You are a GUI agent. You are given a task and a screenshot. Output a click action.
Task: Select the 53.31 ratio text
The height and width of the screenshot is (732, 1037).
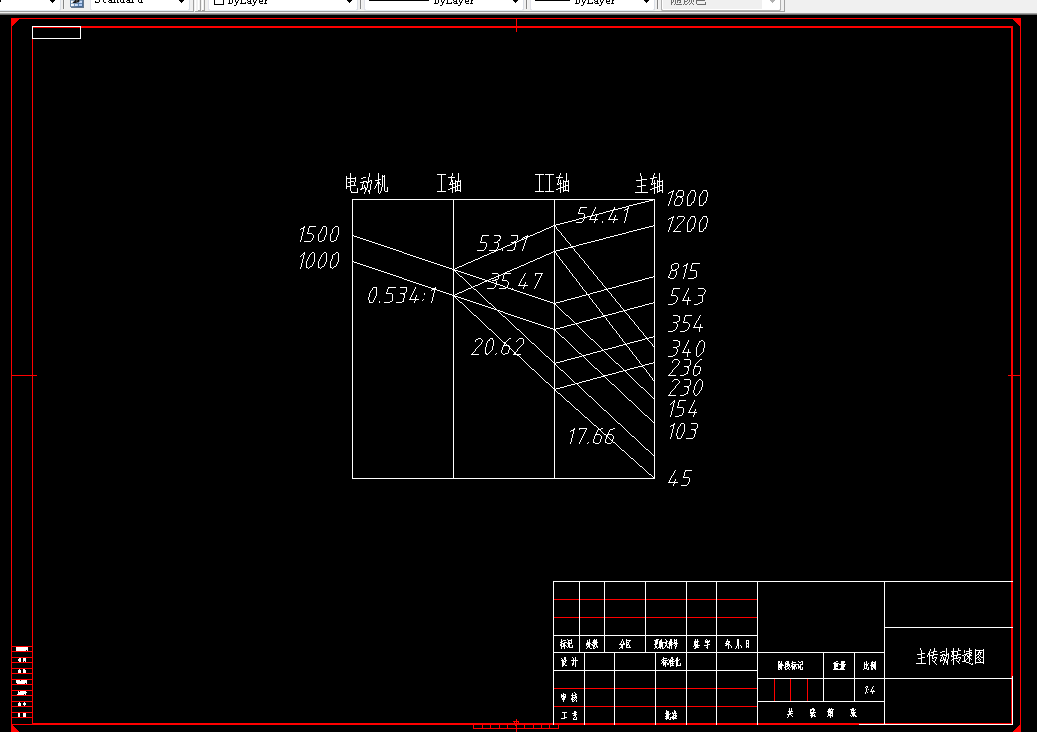(503, 243)
